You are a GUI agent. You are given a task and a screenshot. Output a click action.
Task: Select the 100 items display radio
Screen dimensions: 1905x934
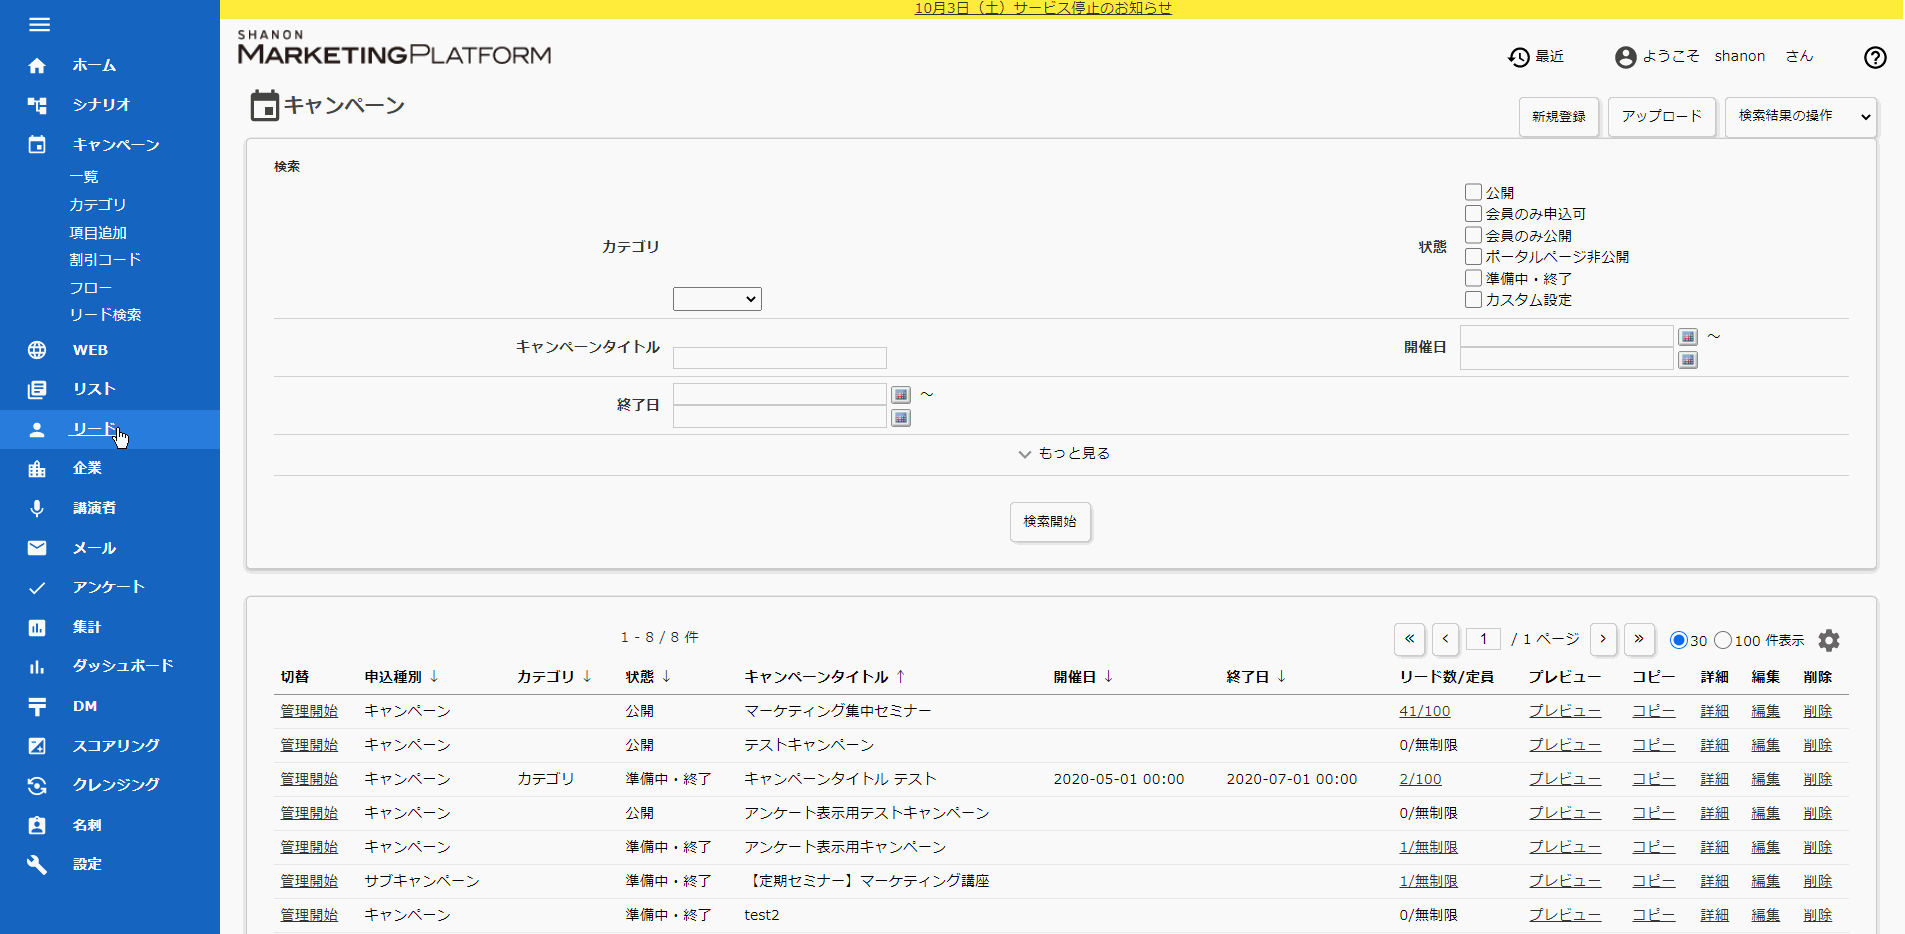(x=1723, y=640)
